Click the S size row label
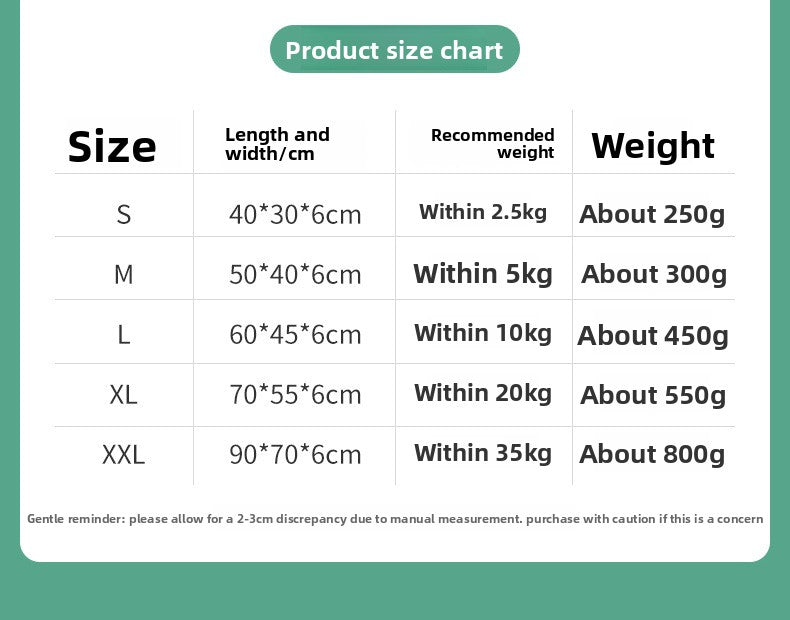The height and width of the screenshot is (620, 790). 124,214
